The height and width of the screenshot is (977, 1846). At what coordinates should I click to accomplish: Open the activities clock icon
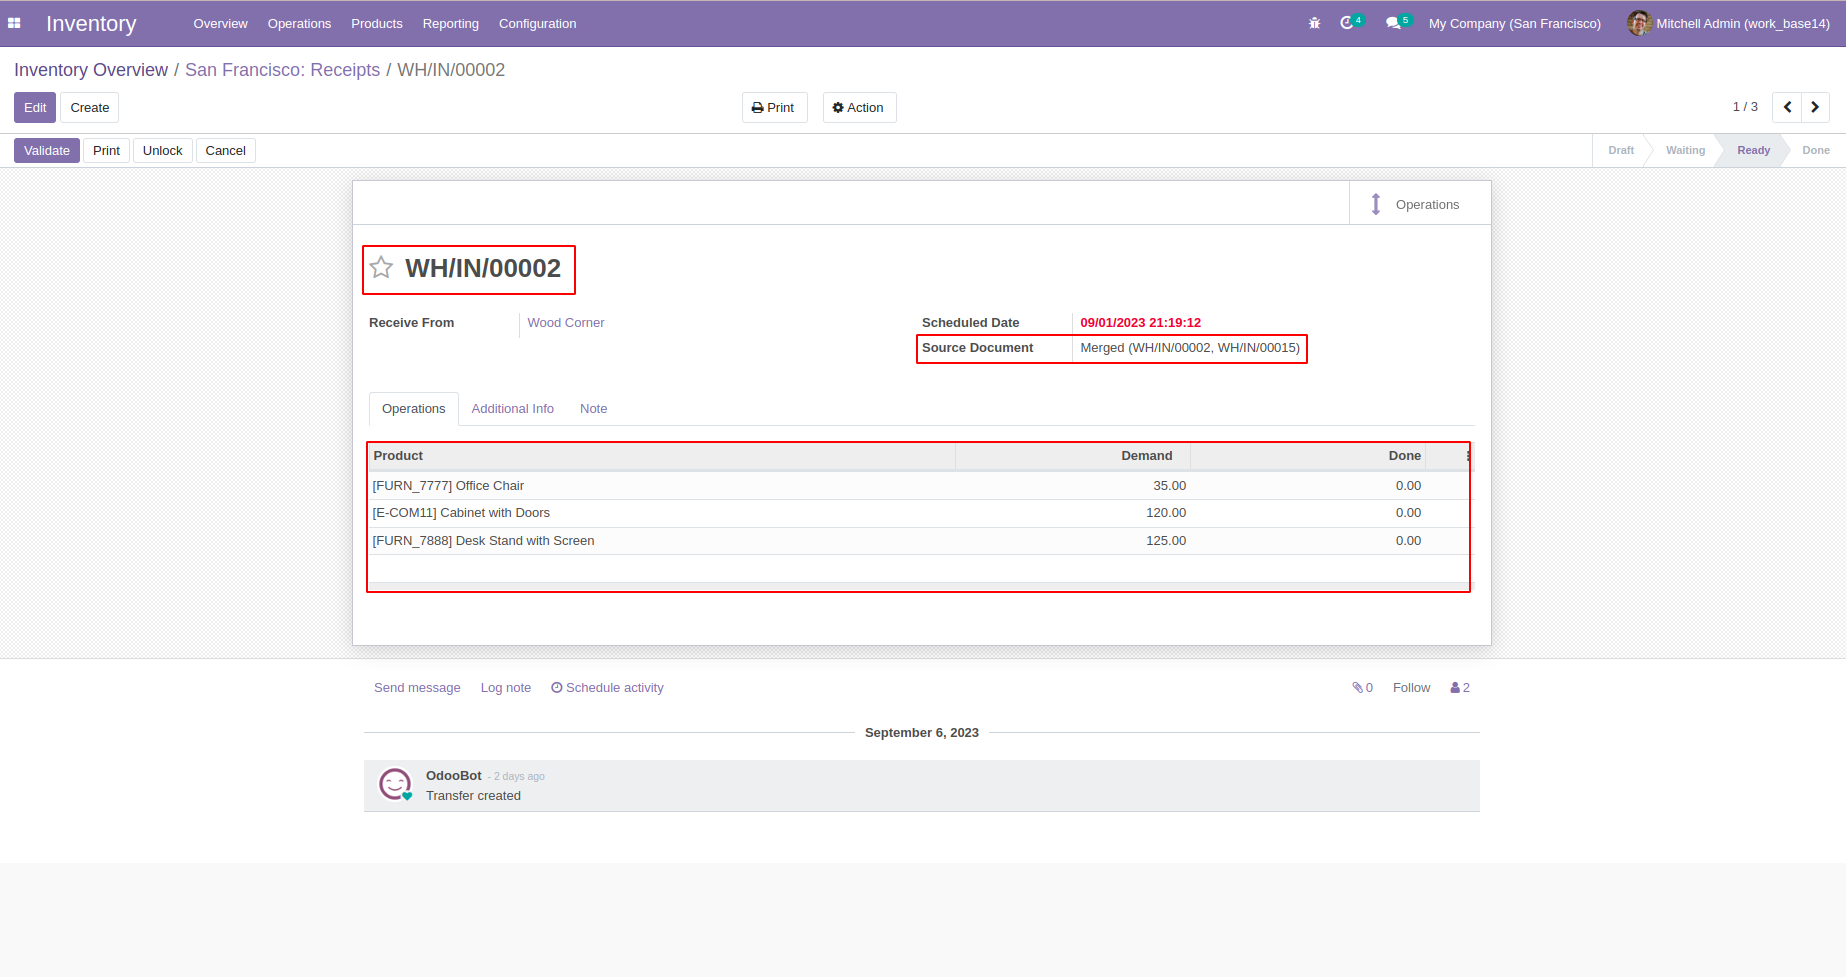pyautogui.click(x=1347, y=23)
